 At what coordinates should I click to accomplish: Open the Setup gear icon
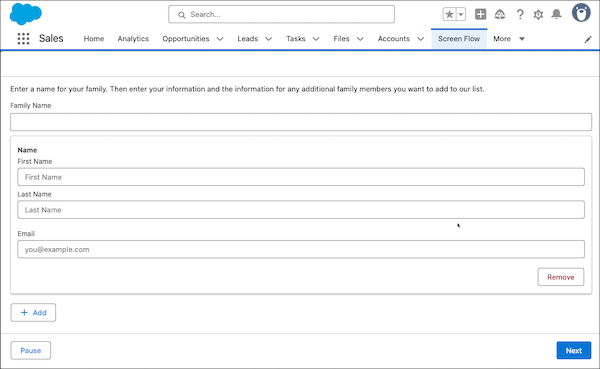point(538,15)
